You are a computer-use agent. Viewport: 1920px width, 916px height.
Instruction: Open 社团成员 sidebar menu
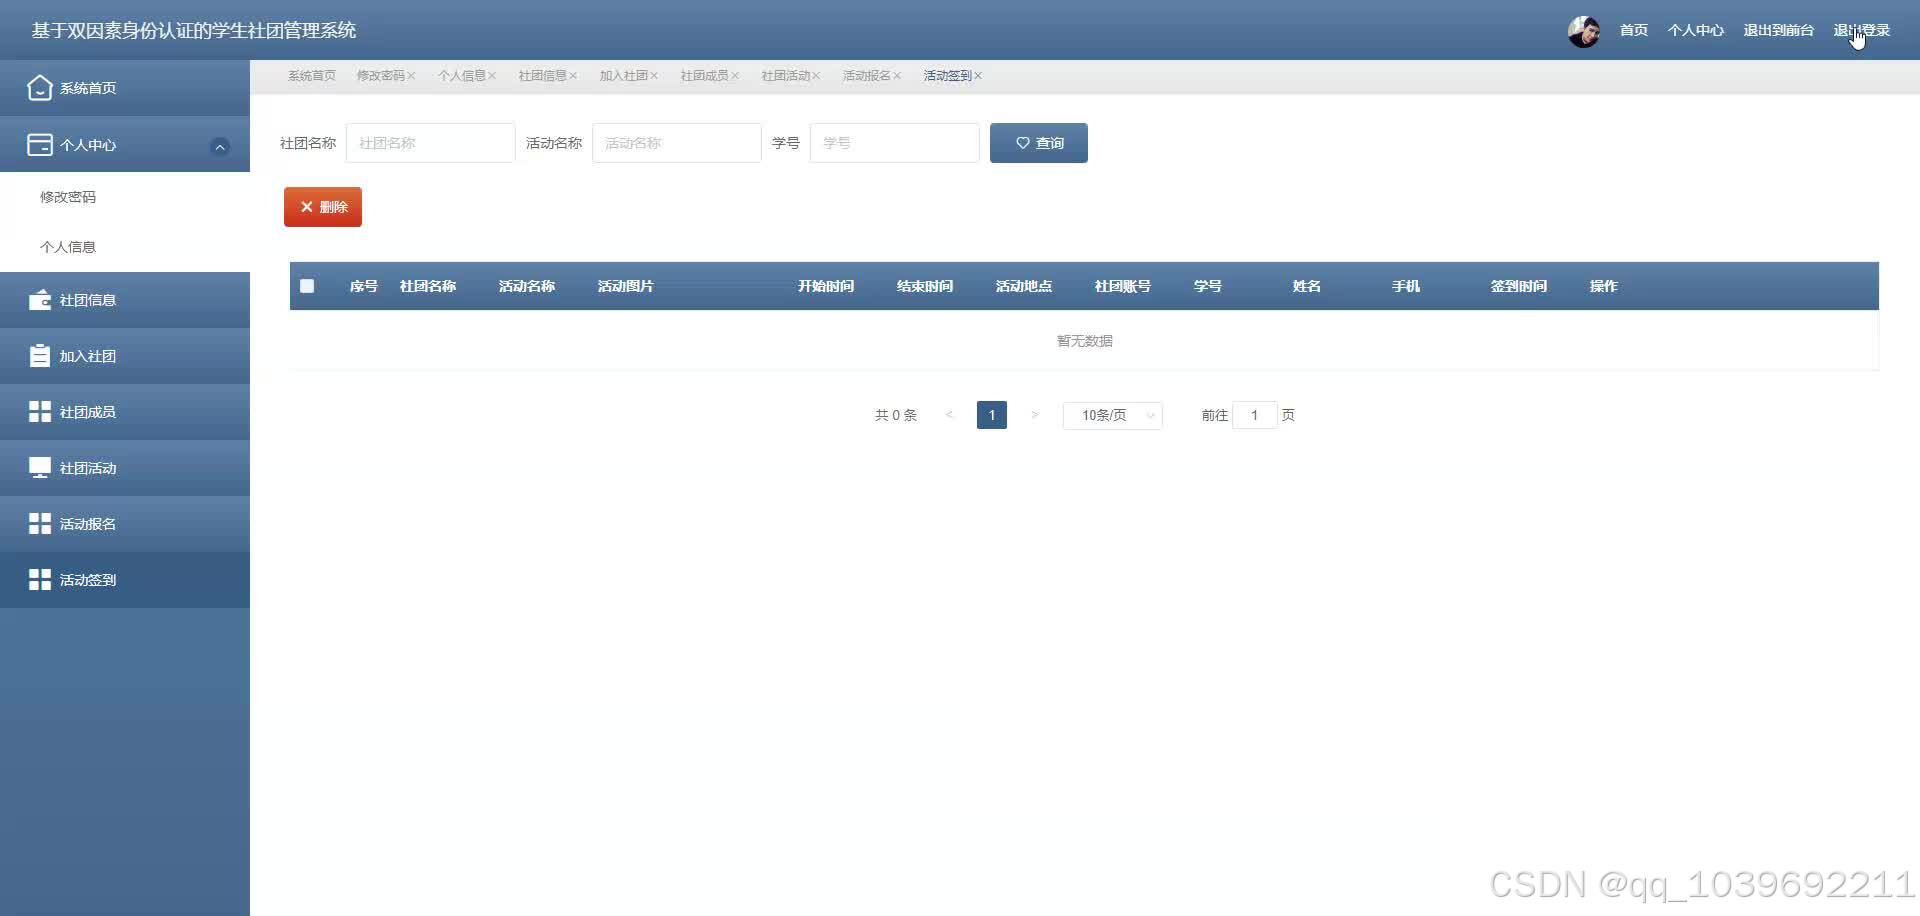click(x=125, y=412)
